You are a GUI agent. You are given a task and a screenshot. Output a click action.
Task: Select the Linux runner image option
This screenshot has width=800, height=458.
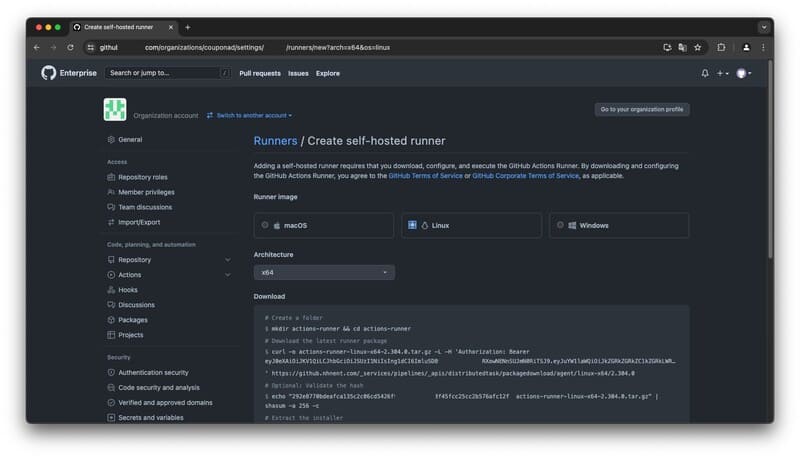pyautogui.click(x=471, y=225)
